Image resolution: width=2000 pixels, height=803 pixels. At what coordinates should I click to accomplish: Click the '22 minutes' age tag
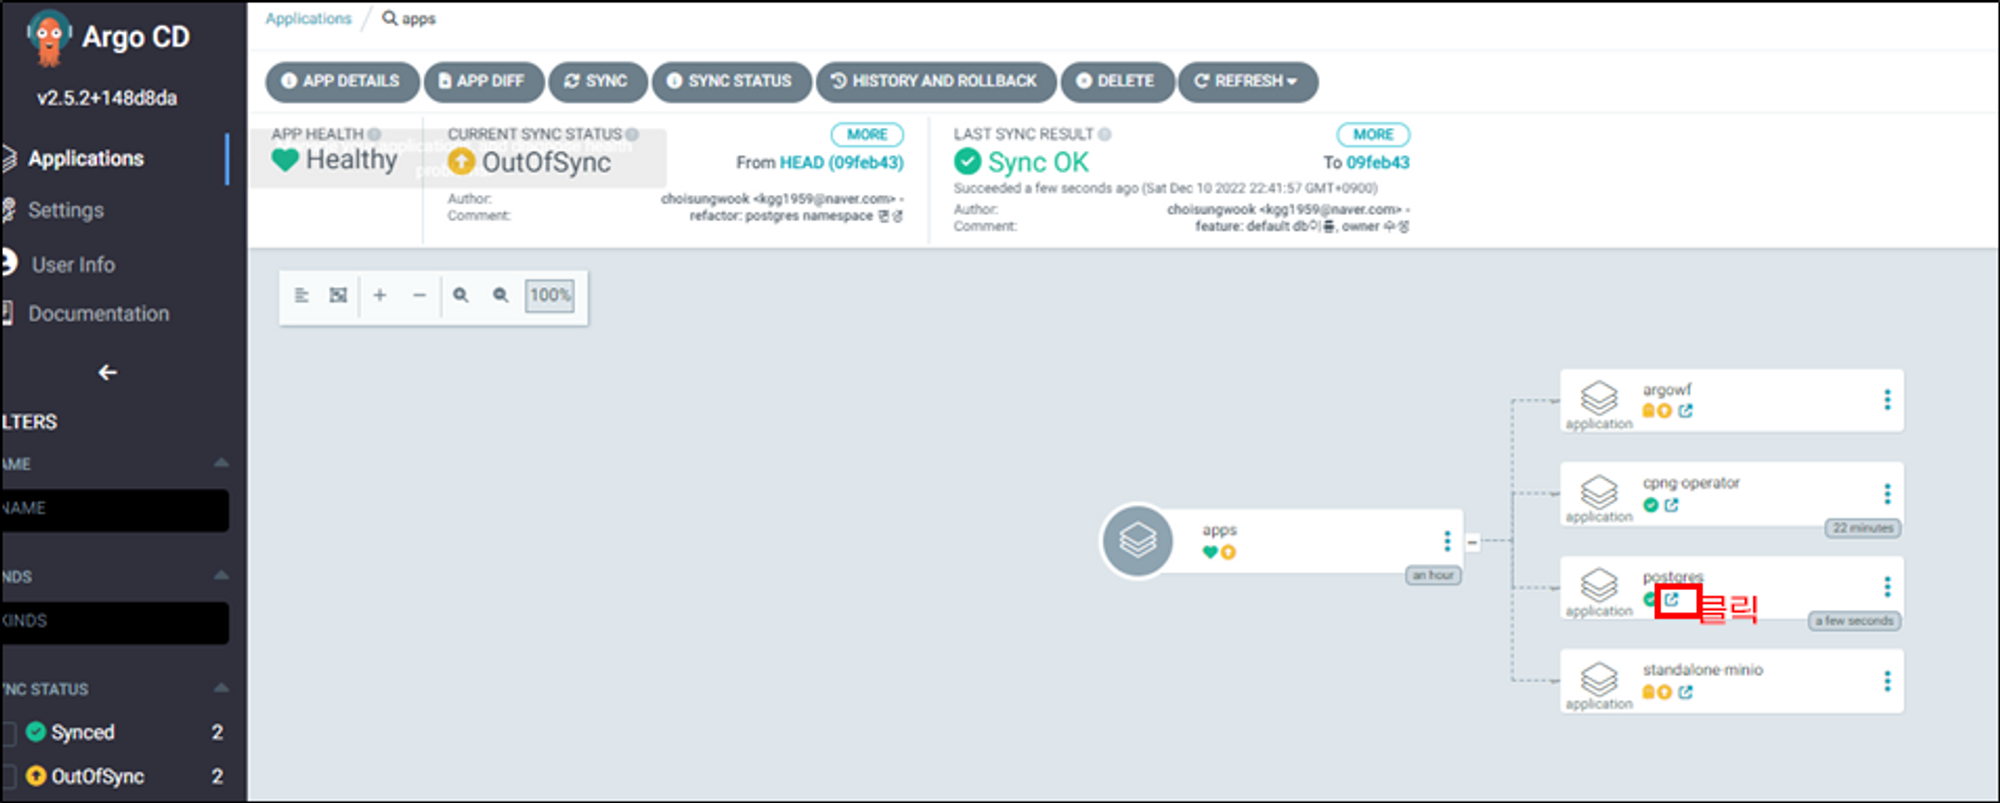pyautogui.click(x=1863, y=528)
